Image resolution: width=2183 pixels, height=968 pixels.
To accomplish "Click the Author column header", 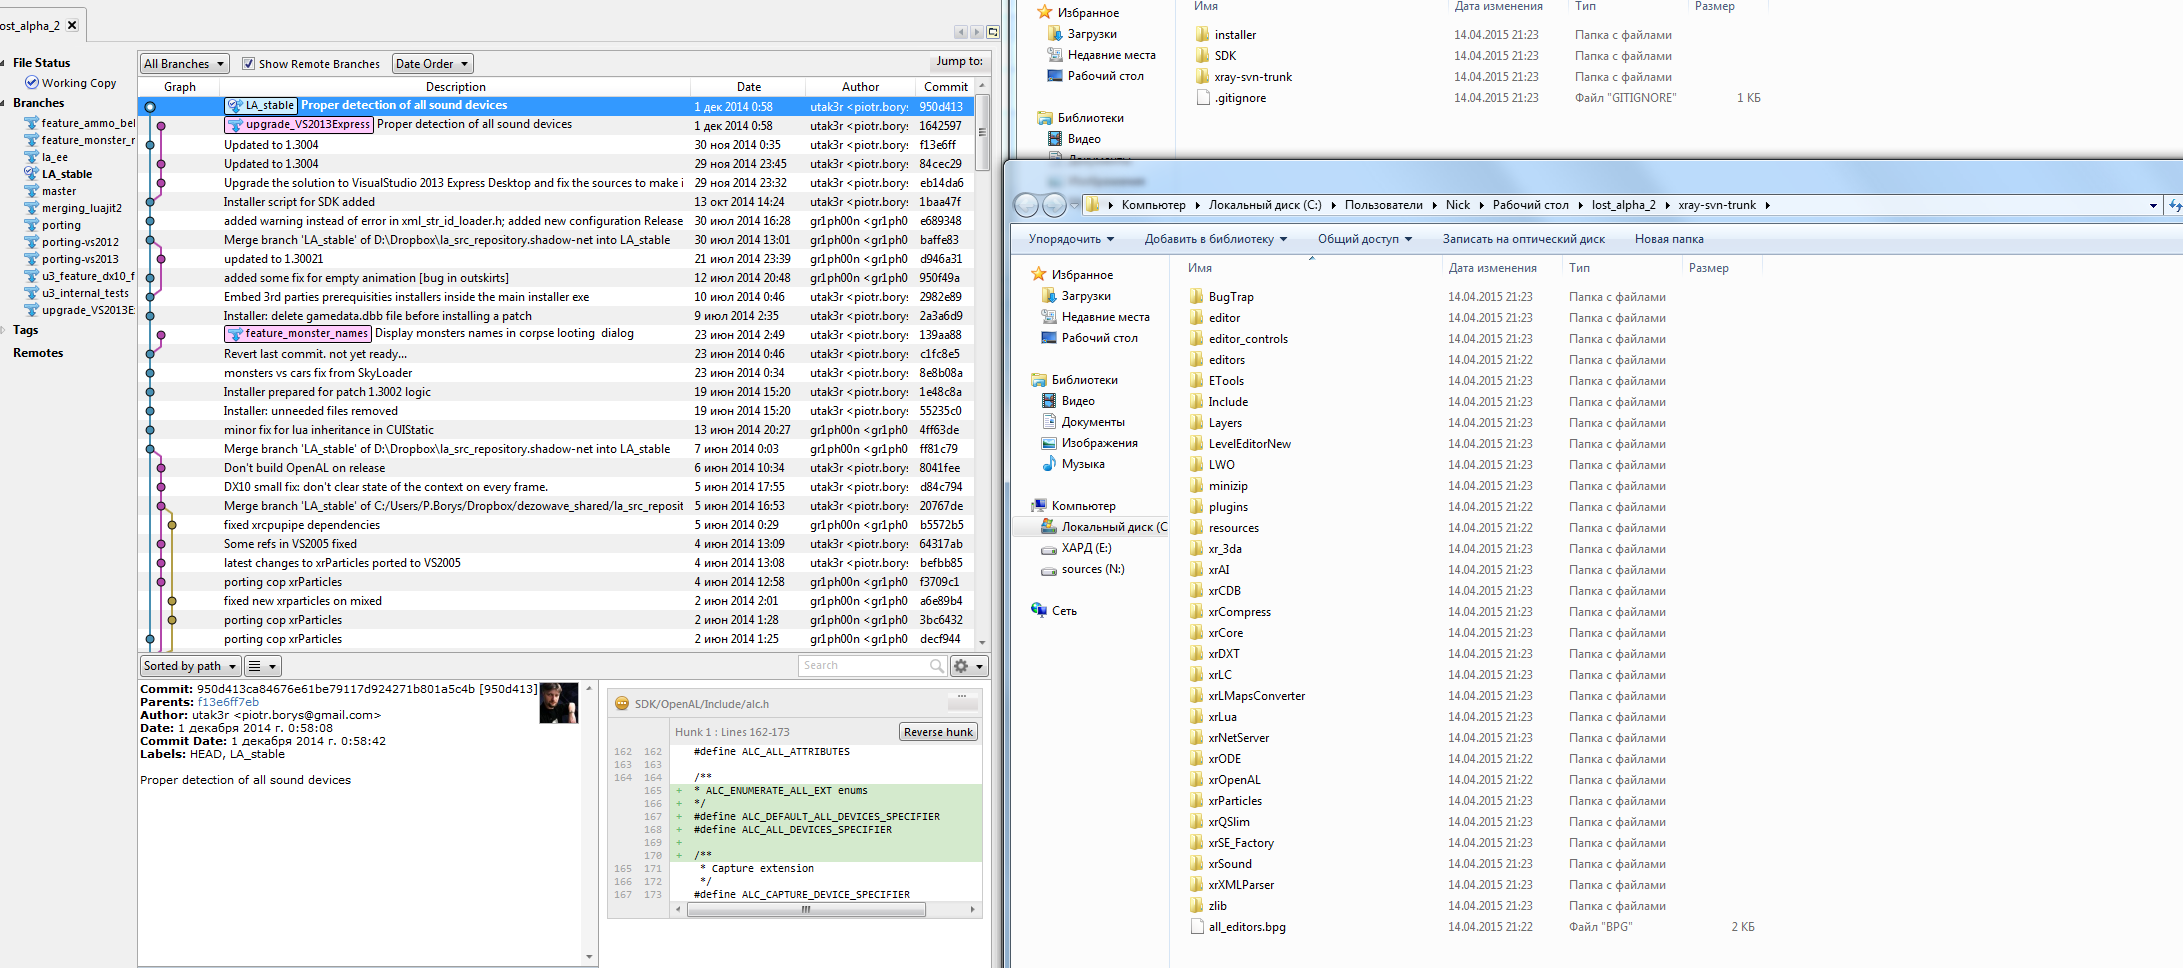I will [860, 87].
